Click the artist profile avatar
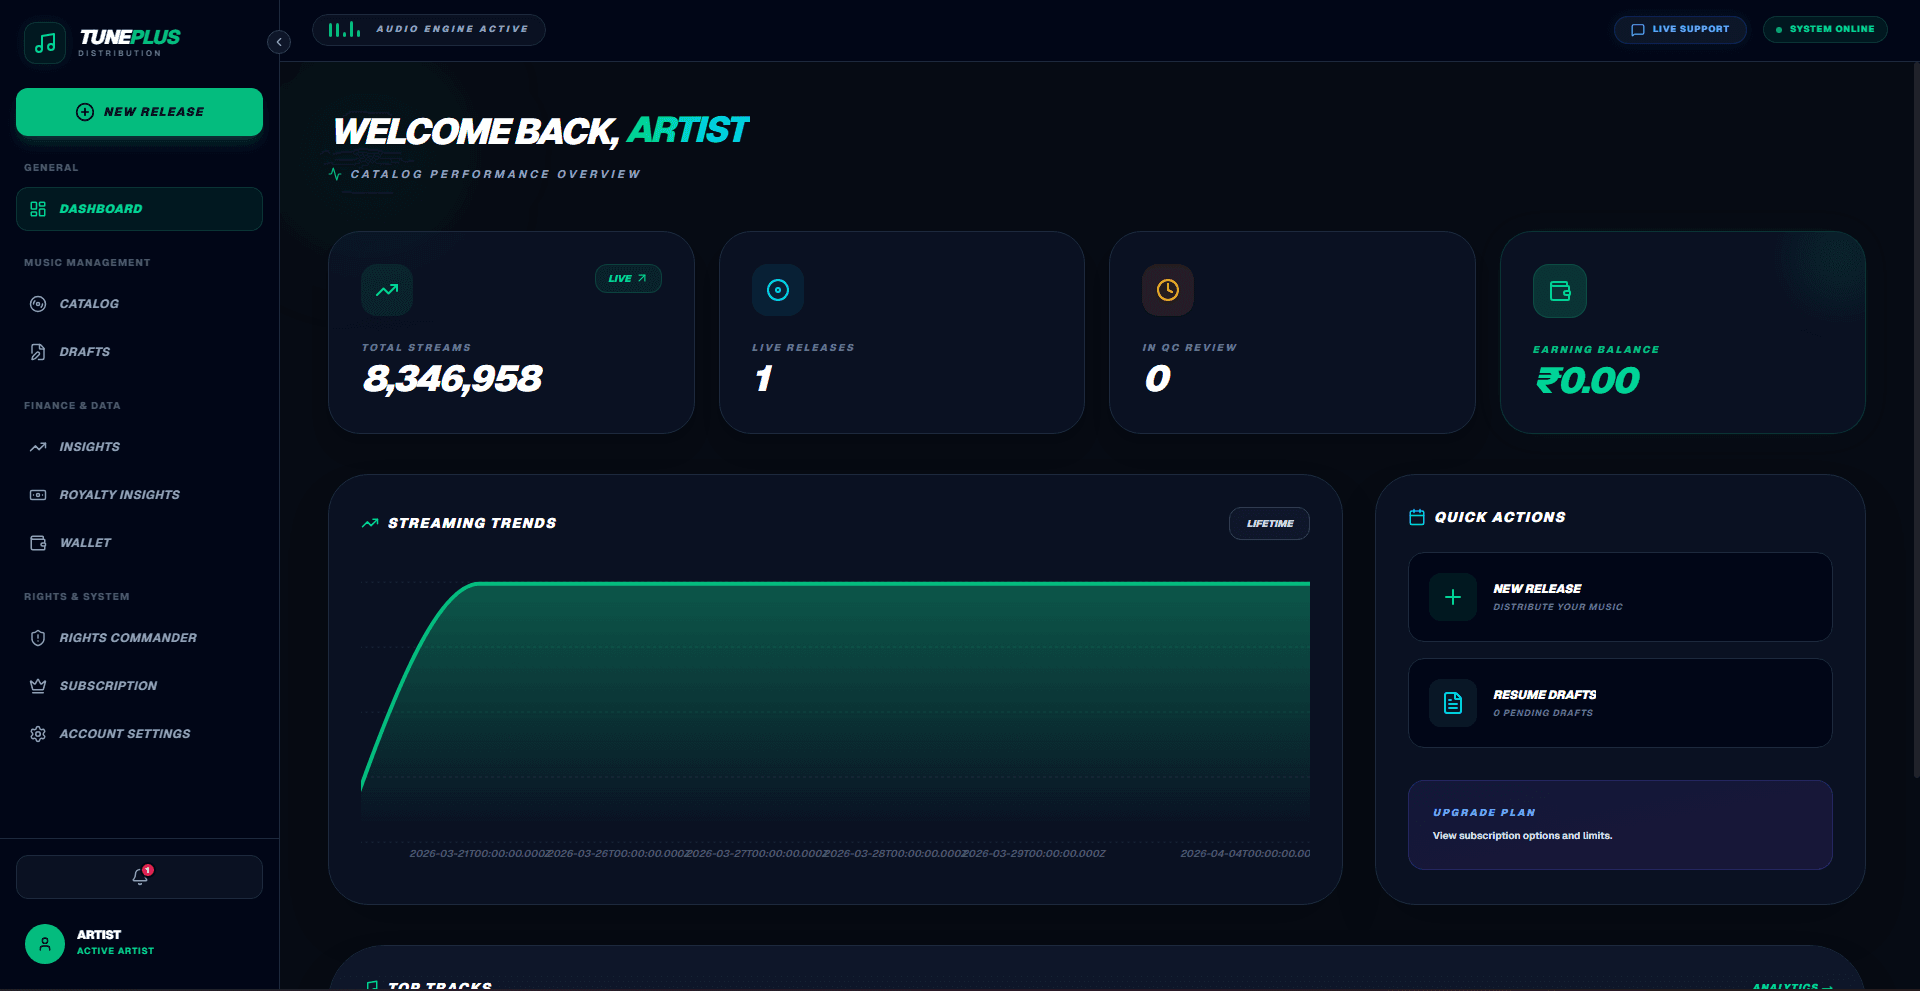Viewport: 1920px width, 991px height. pyautogui.click(x=45, y=943)
